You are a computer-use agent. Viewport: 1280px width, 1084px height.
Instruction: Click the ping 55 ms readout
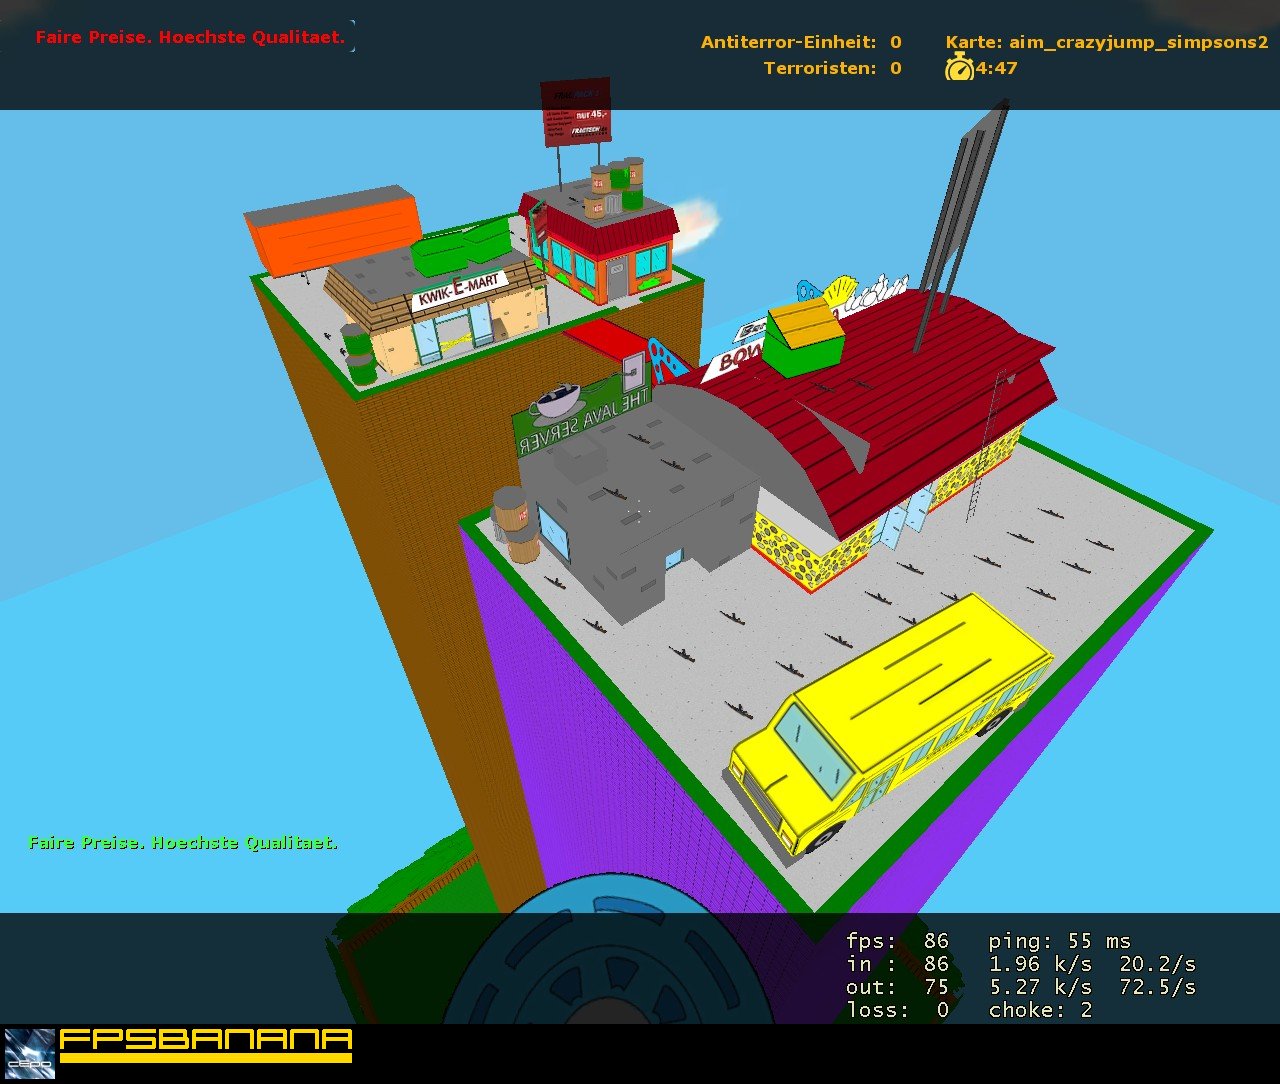[1060, 941]
